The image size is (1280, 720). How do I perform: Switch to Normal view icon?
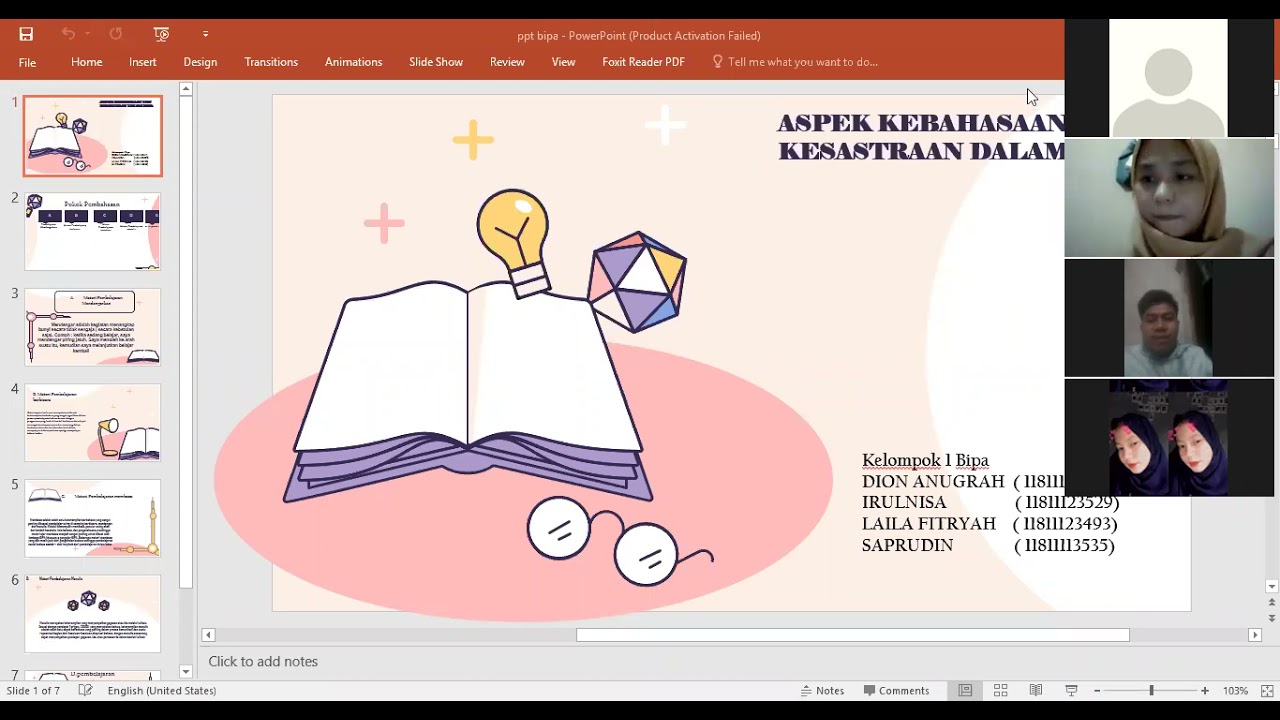(x=965, y=691)
